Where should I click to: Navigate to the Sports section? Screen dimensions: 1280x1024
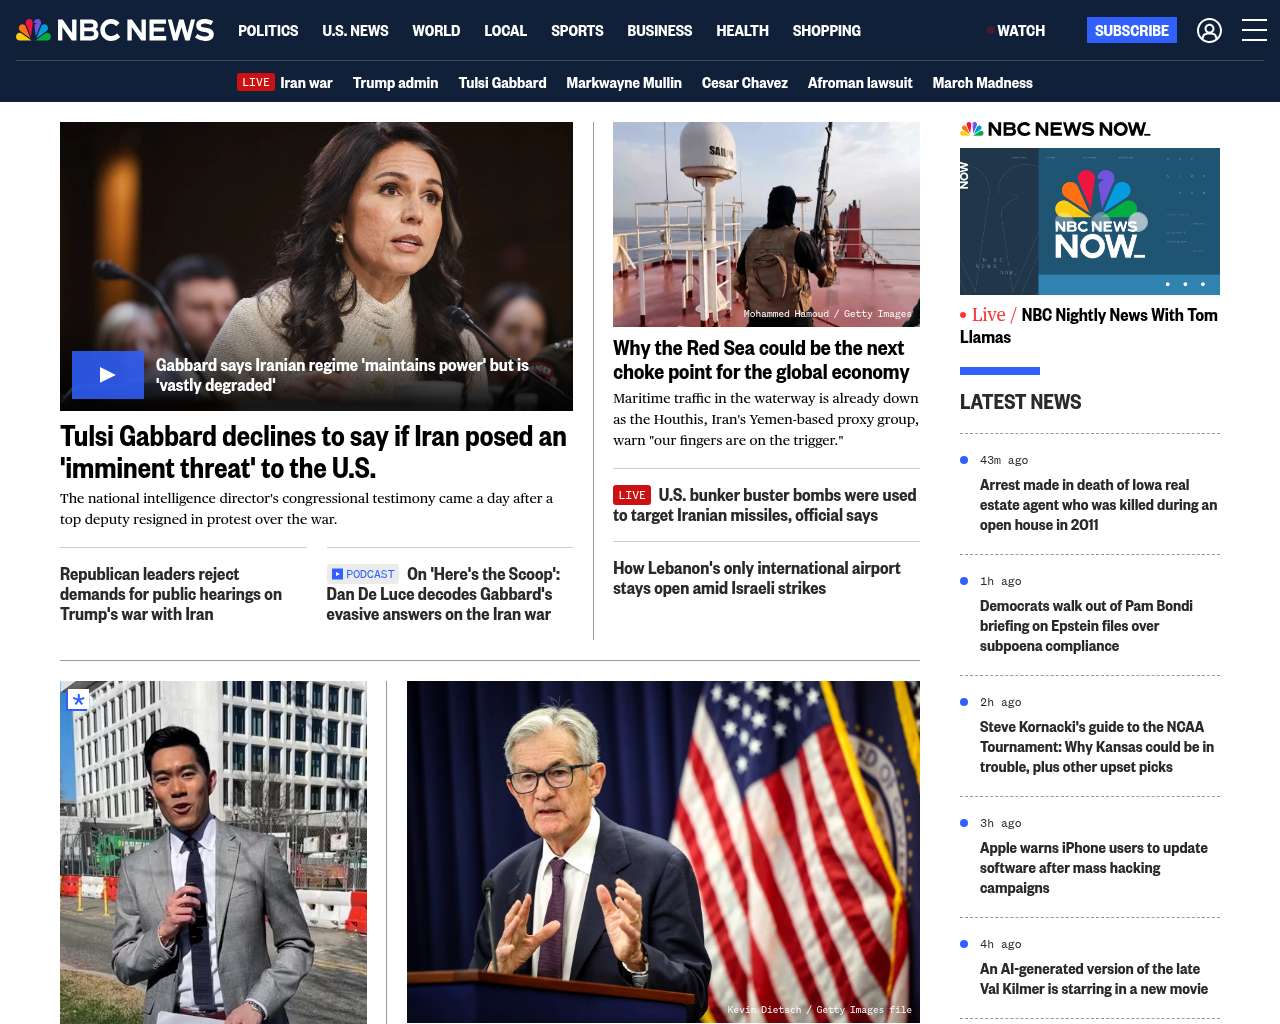(x=577, y=31)
